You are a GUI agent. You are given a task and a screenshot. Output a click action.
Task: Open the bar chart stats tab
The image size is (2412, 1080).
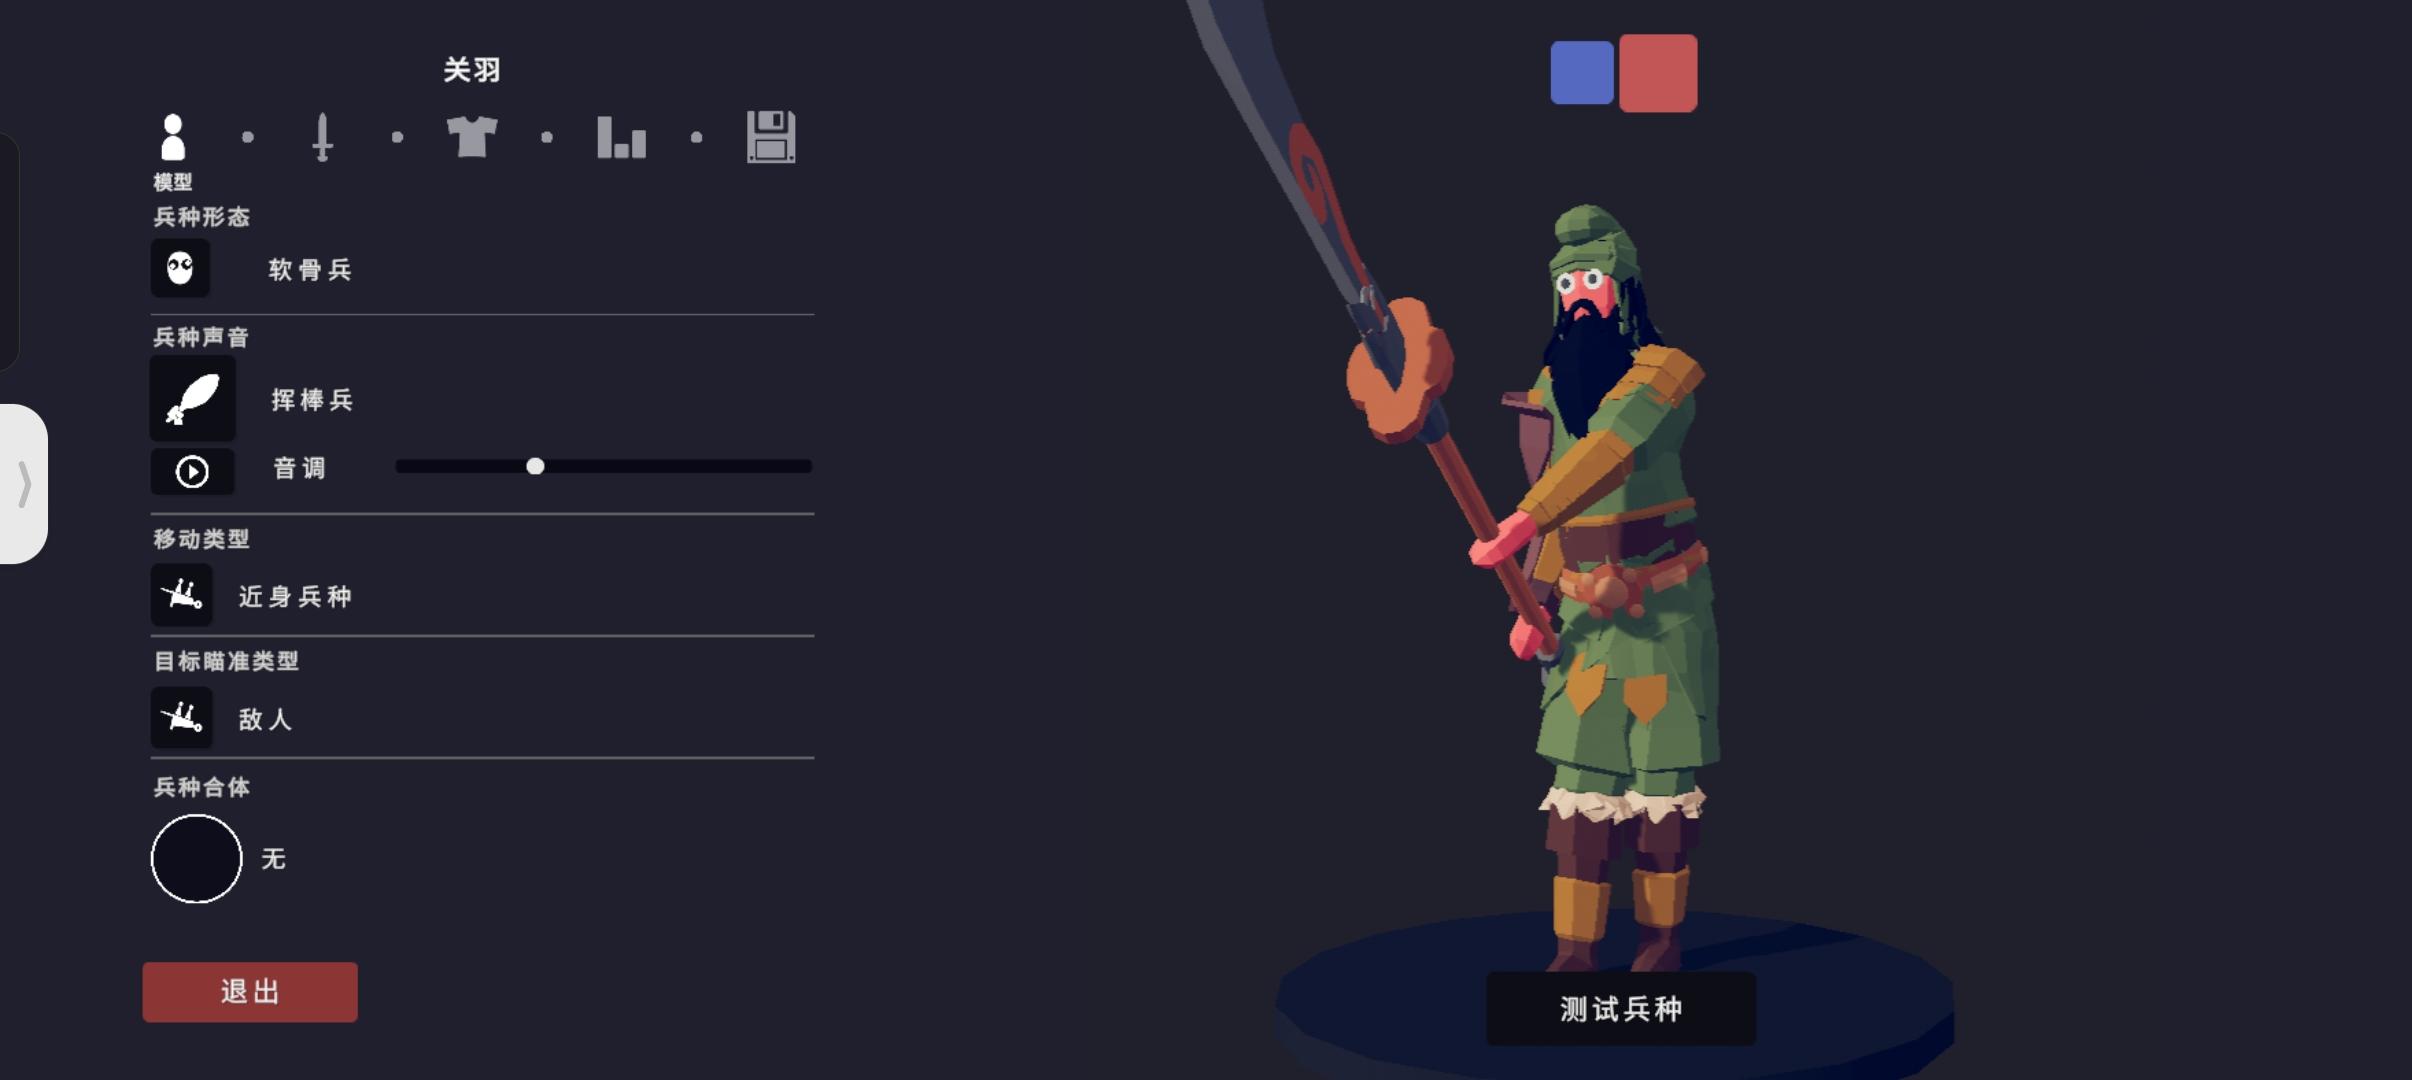[x=621, y=137]
